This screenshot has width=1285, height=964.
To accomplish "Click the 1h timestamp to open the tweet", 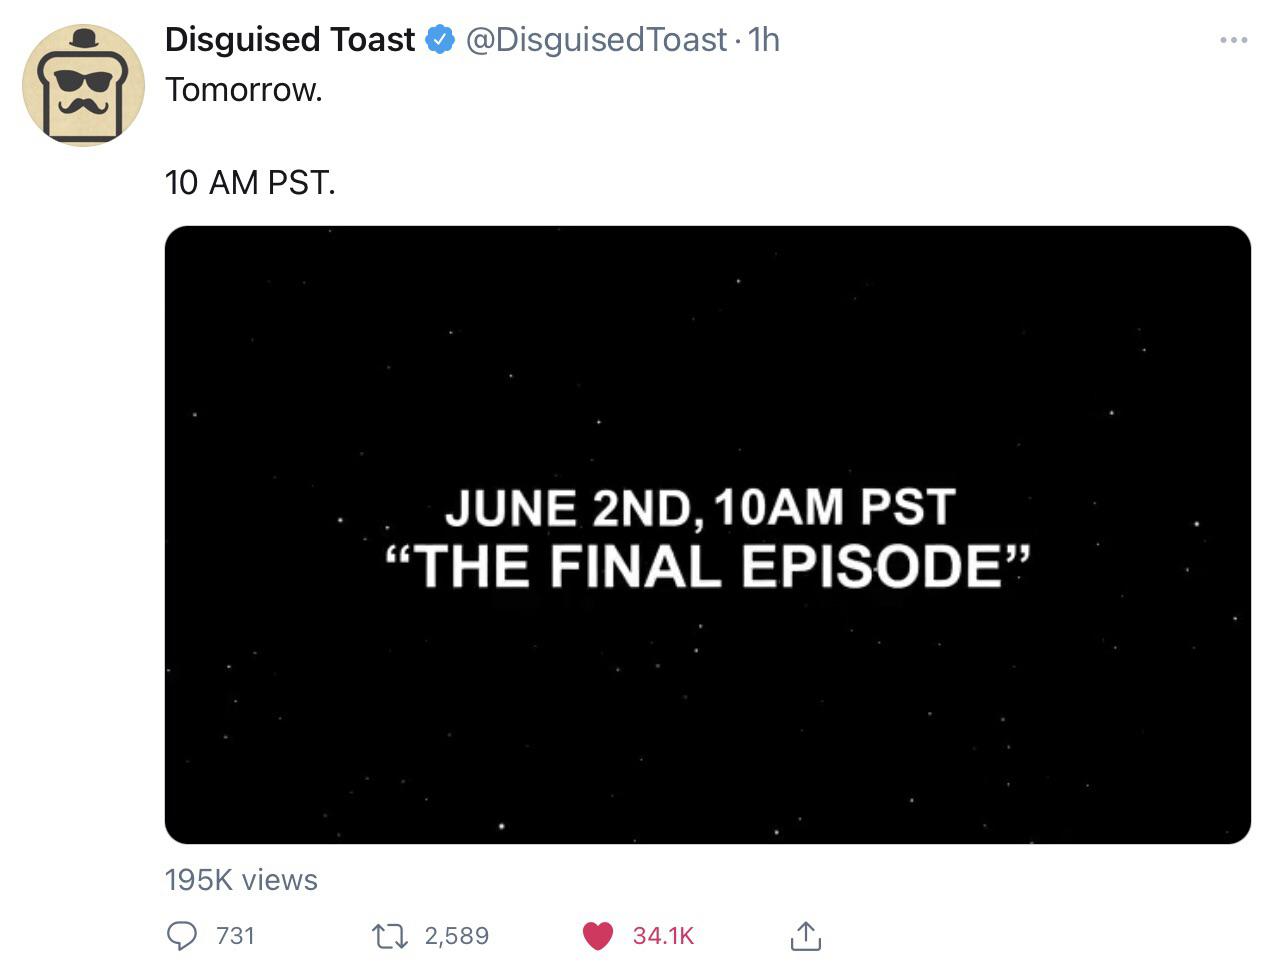I will (x=766, y=40).
